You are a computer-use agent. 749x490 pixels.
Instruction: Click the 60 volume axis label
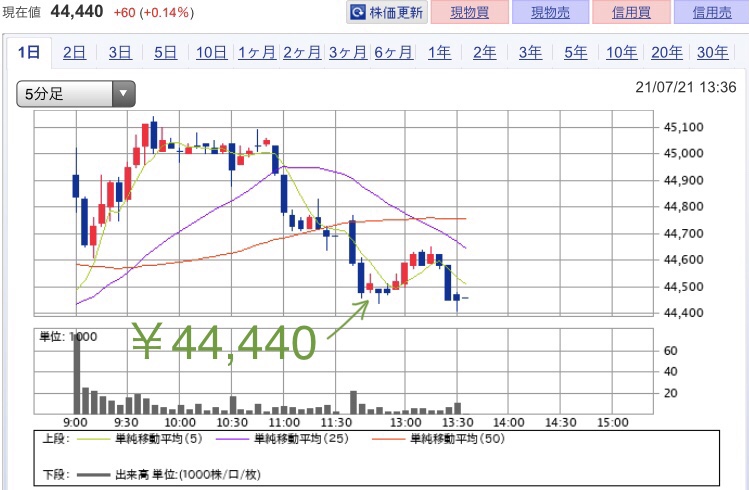[x=671, y=351]
